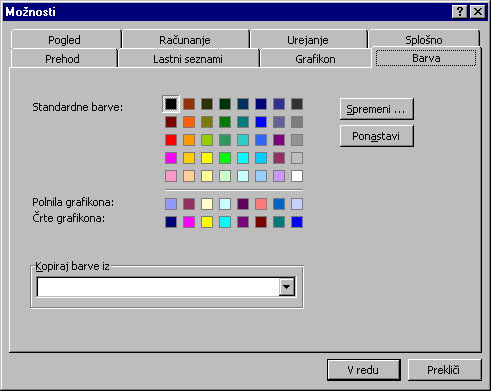The image size is (491, 391).
Task: Select the navy chart line swatch
Action: click(x=171, y=222)
